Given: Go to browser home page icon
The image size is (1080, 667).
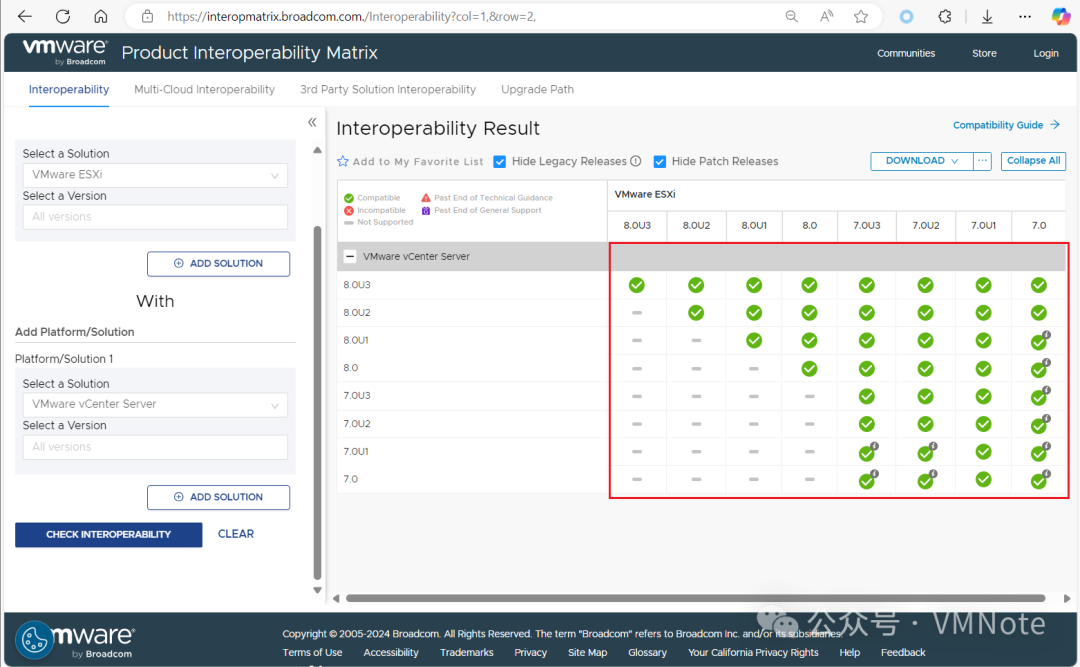Looking at the screenshot, I should 101,16.
